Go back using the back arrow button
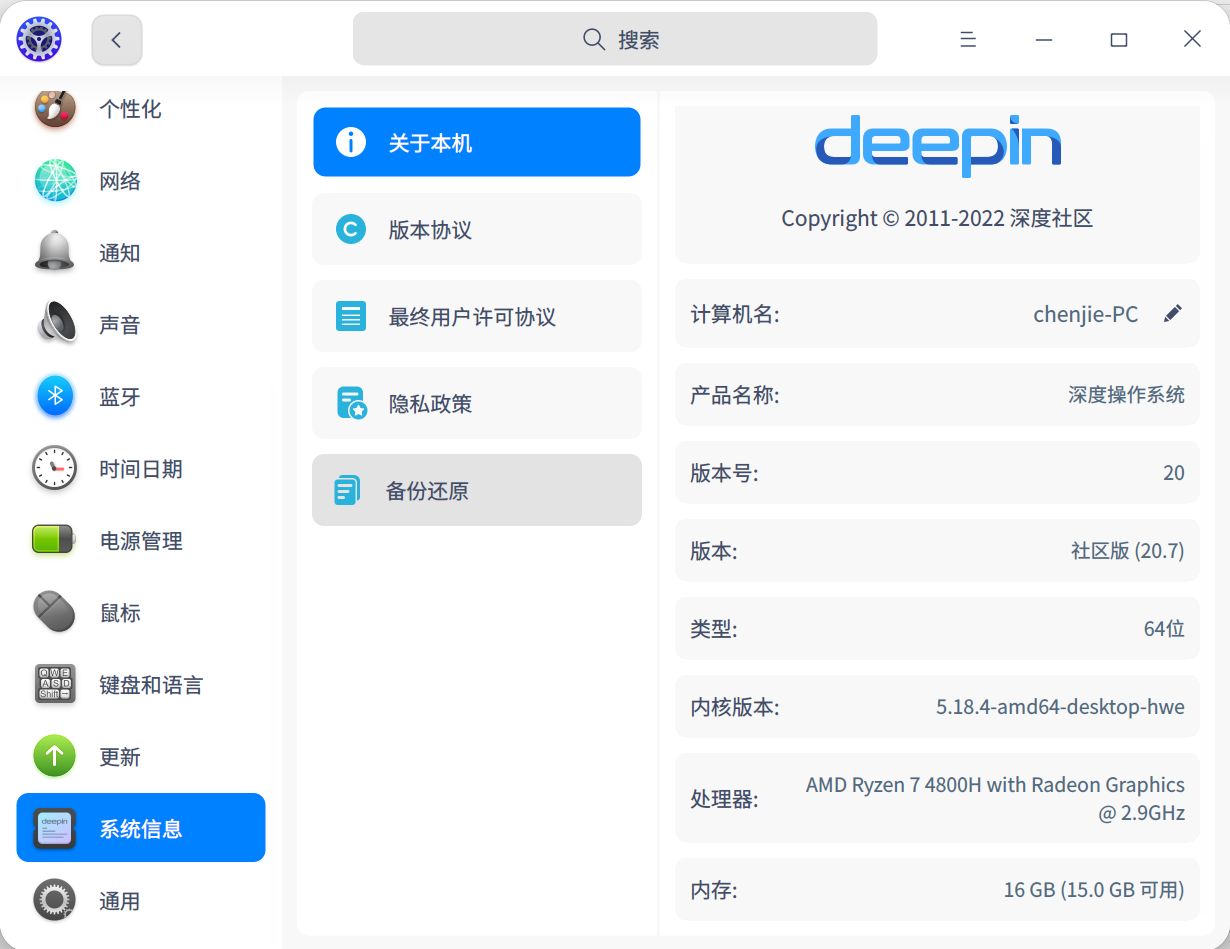This screenshot has height=949, width=1230. 117,40
